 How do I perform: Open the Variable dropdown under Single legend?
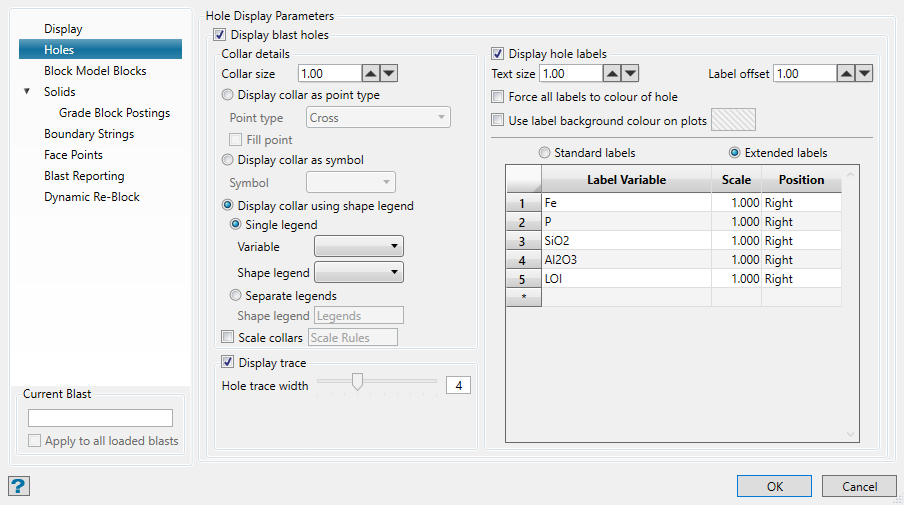pyautogui.click(x=359, y=246)
